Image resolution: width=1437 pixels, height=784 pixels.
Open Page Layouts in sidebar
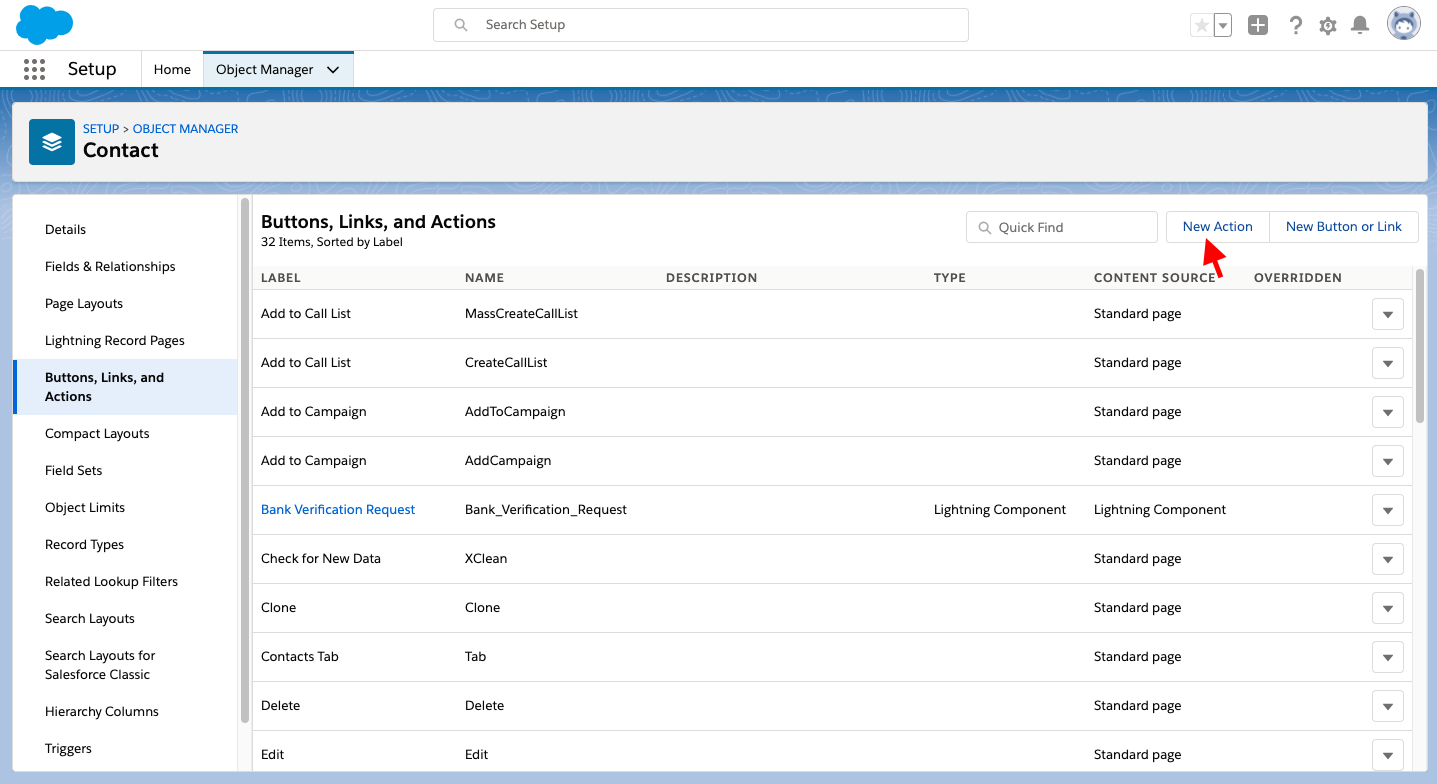click(x=84, y=304)
